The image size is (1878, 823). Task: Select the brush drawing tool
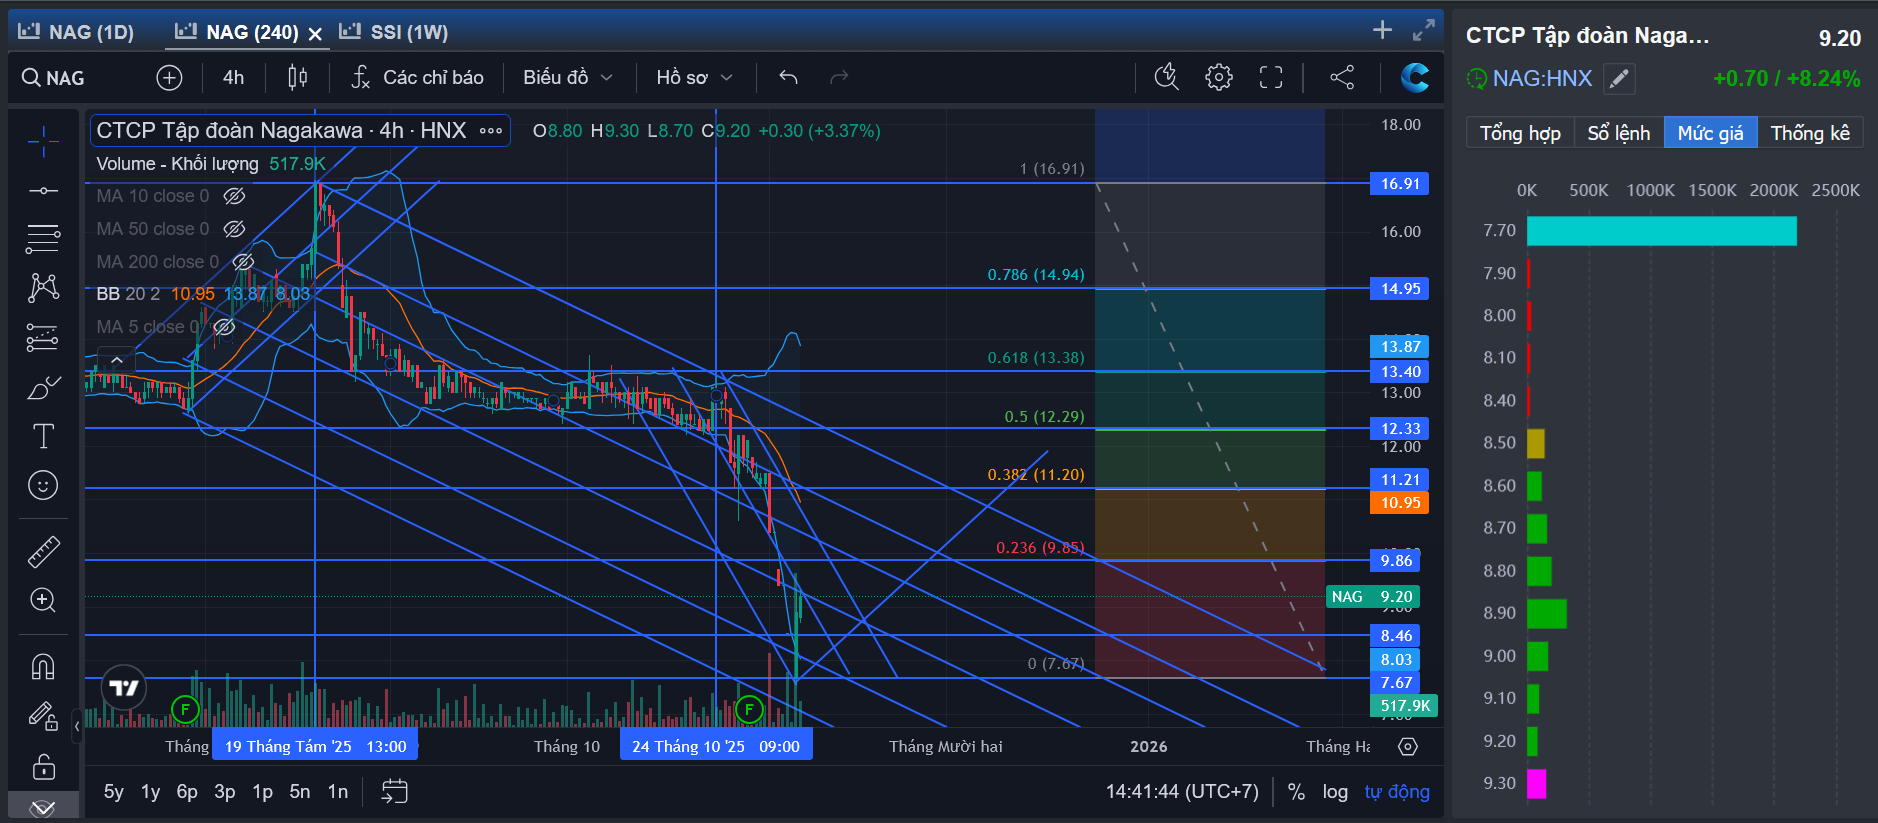pos(43,387)
